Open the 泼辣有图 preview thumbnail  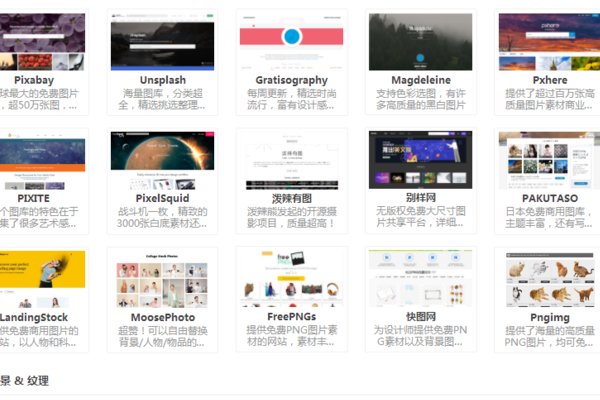pyautogui.click(x=292, y=160)
